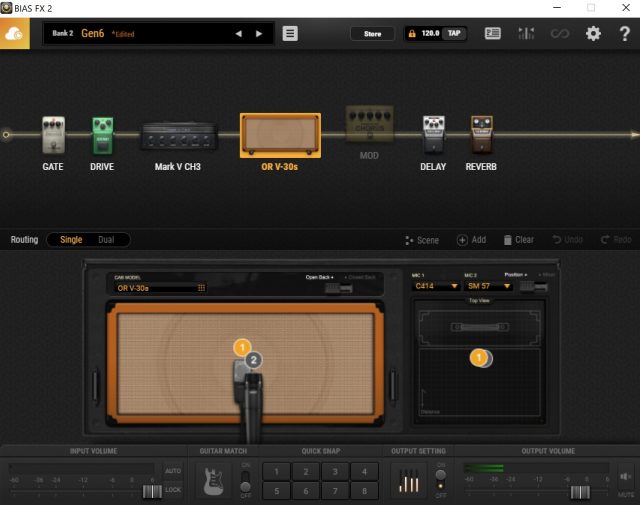Open the mixer levels icon
The width and height of the screenshot is (640, 505).
tap(526, 33)
